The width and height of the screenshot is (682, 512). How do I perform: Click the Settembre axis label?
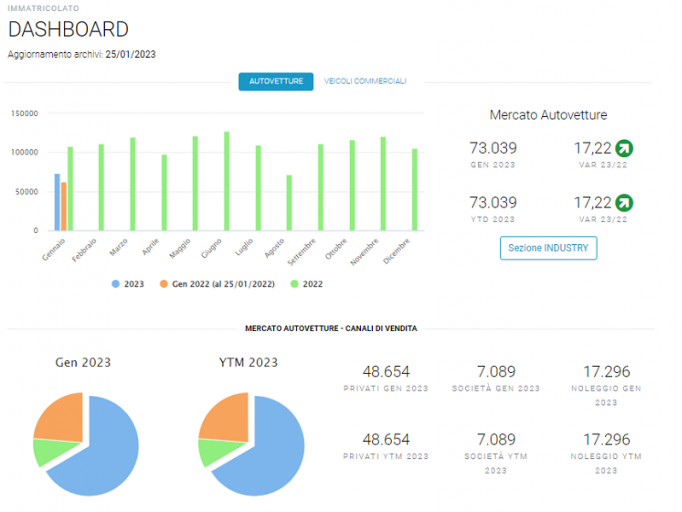302,252
